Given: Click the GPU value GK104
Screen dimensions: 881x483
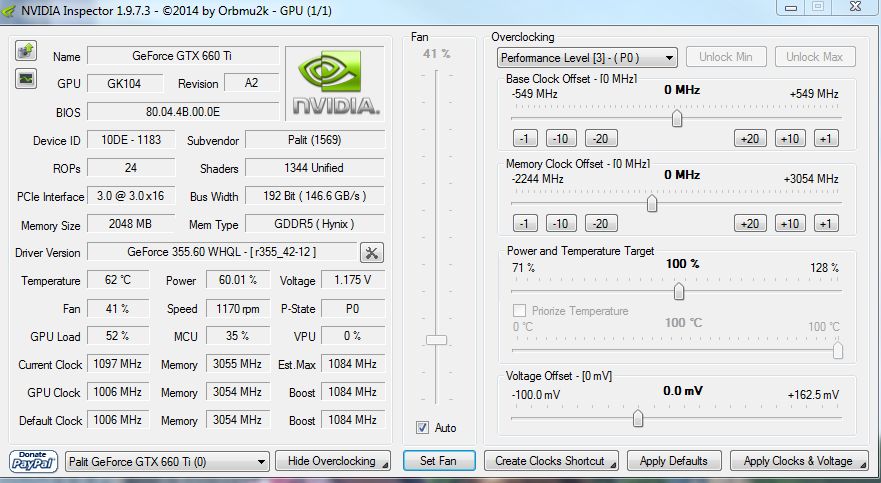Looking at the screenshot, I should pos(125,84).
